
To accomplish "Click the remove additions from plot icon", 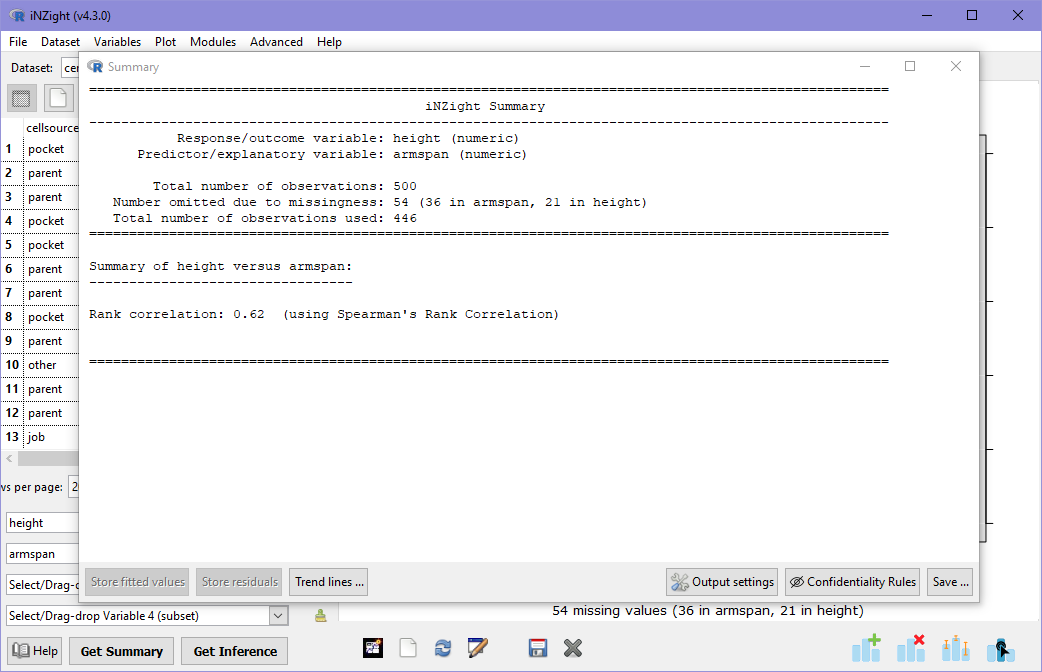I will click(x=910, y=649).
